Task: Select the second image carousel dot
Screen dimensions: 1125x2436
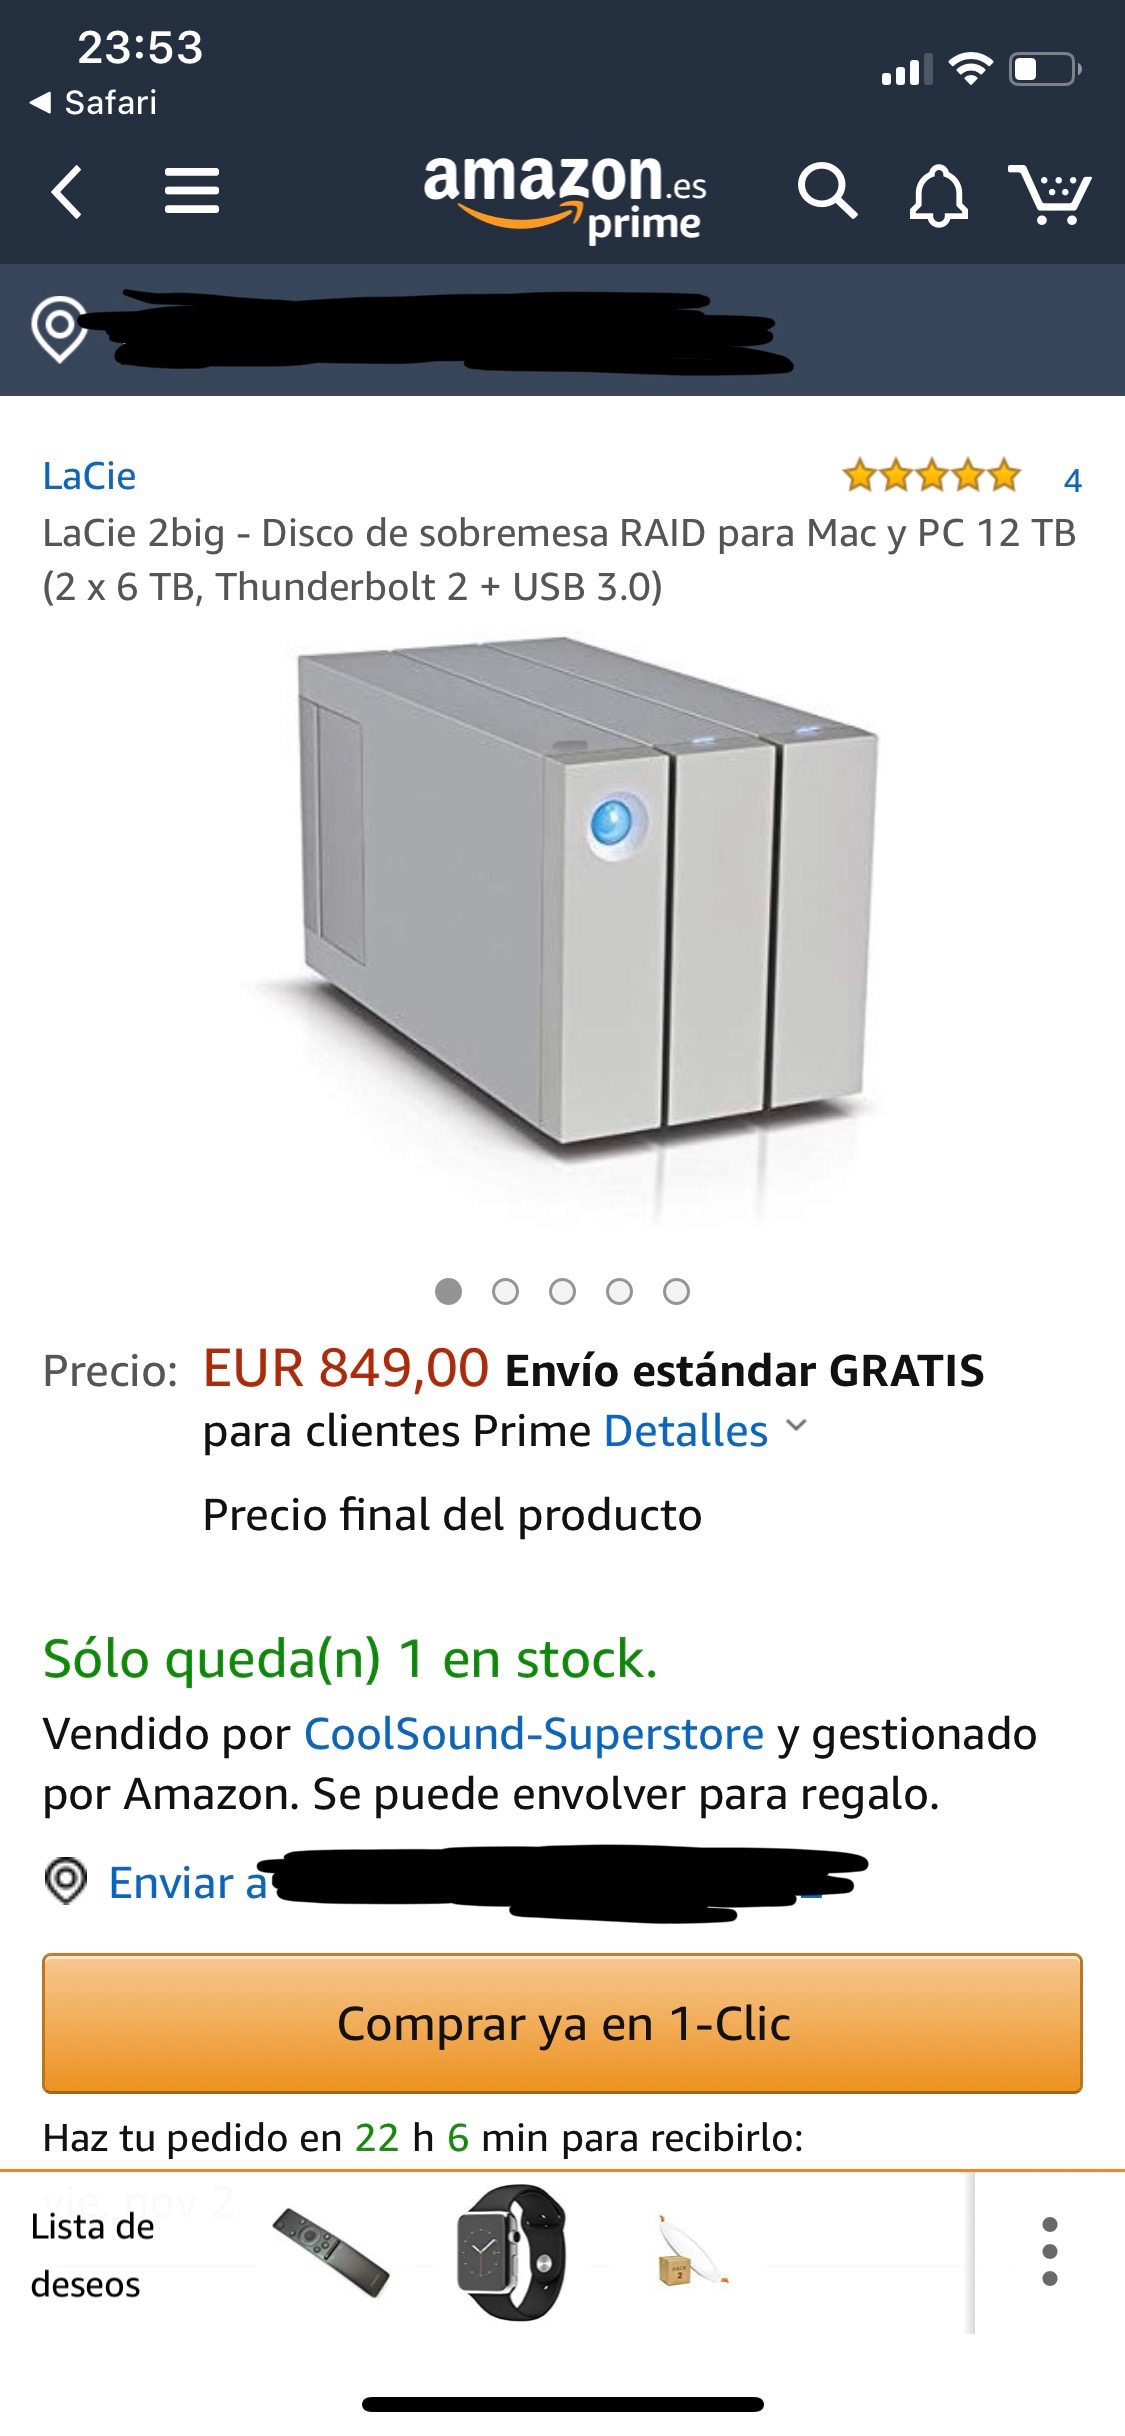Action: pos(505,1292)
